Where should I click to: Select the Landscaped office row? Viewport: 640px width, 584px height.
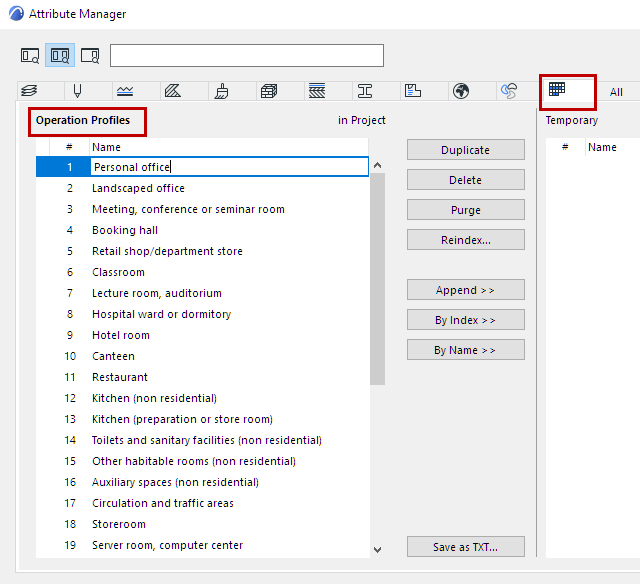202,188
